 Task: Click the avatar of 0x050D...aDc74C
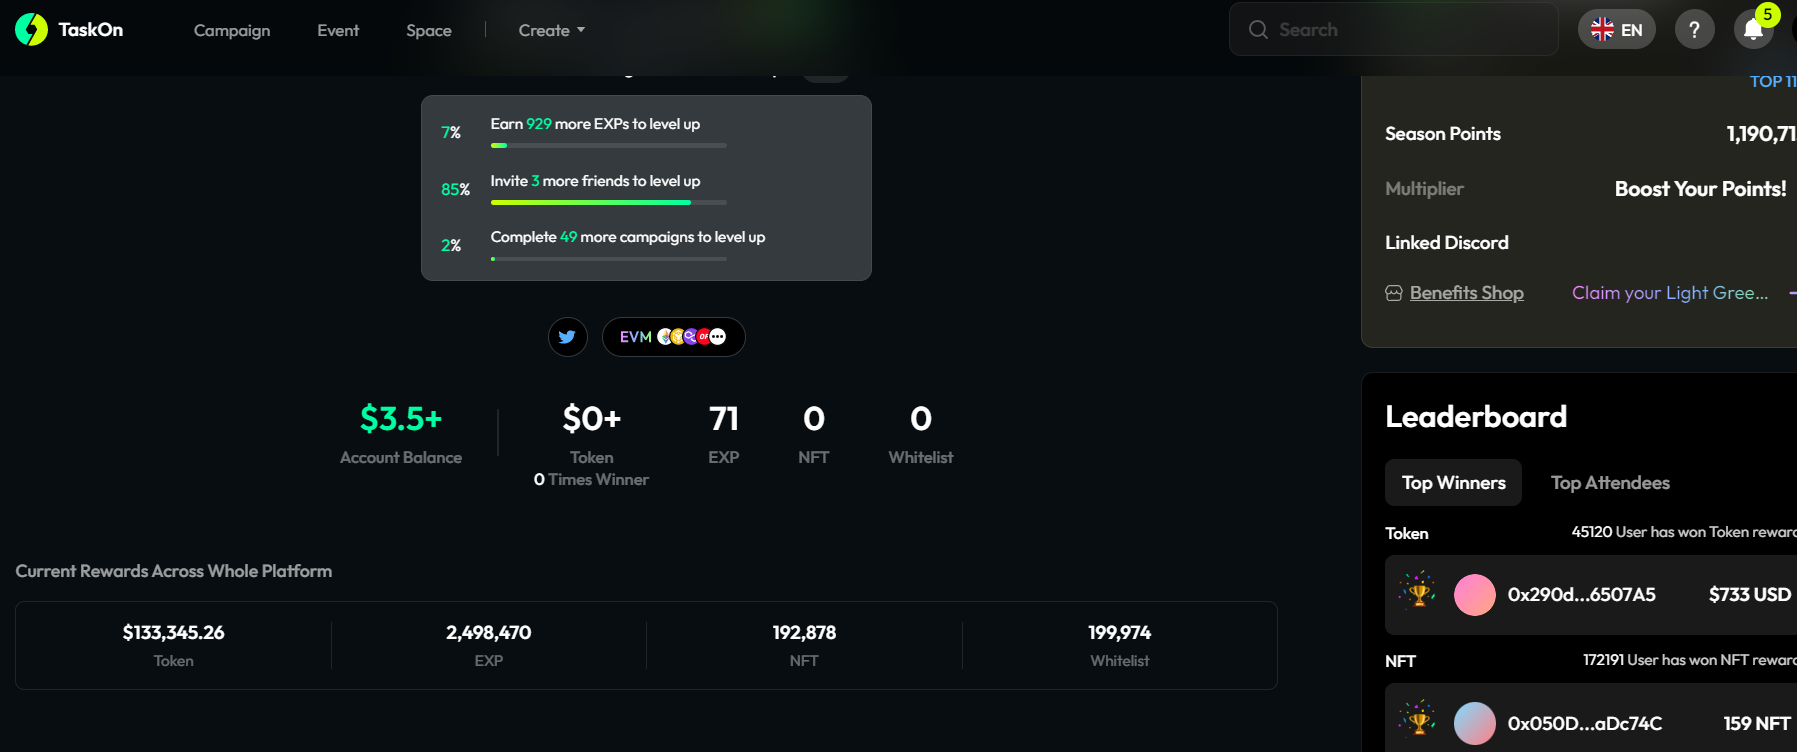(1474, 723)
